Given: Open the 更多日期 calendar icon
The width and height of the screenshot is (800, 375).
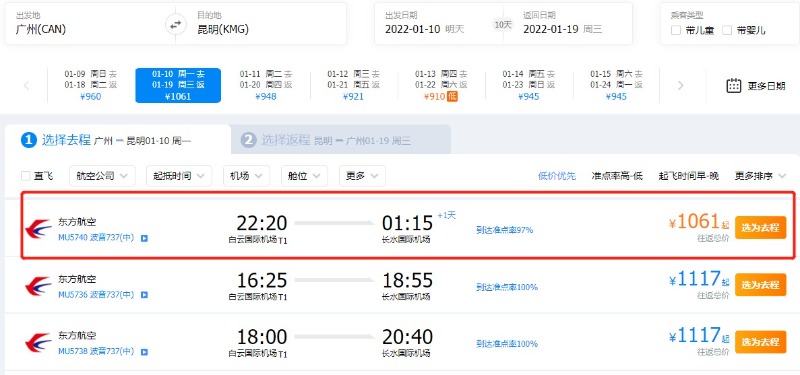Looking at the screenshot, I should click(733, 85).
